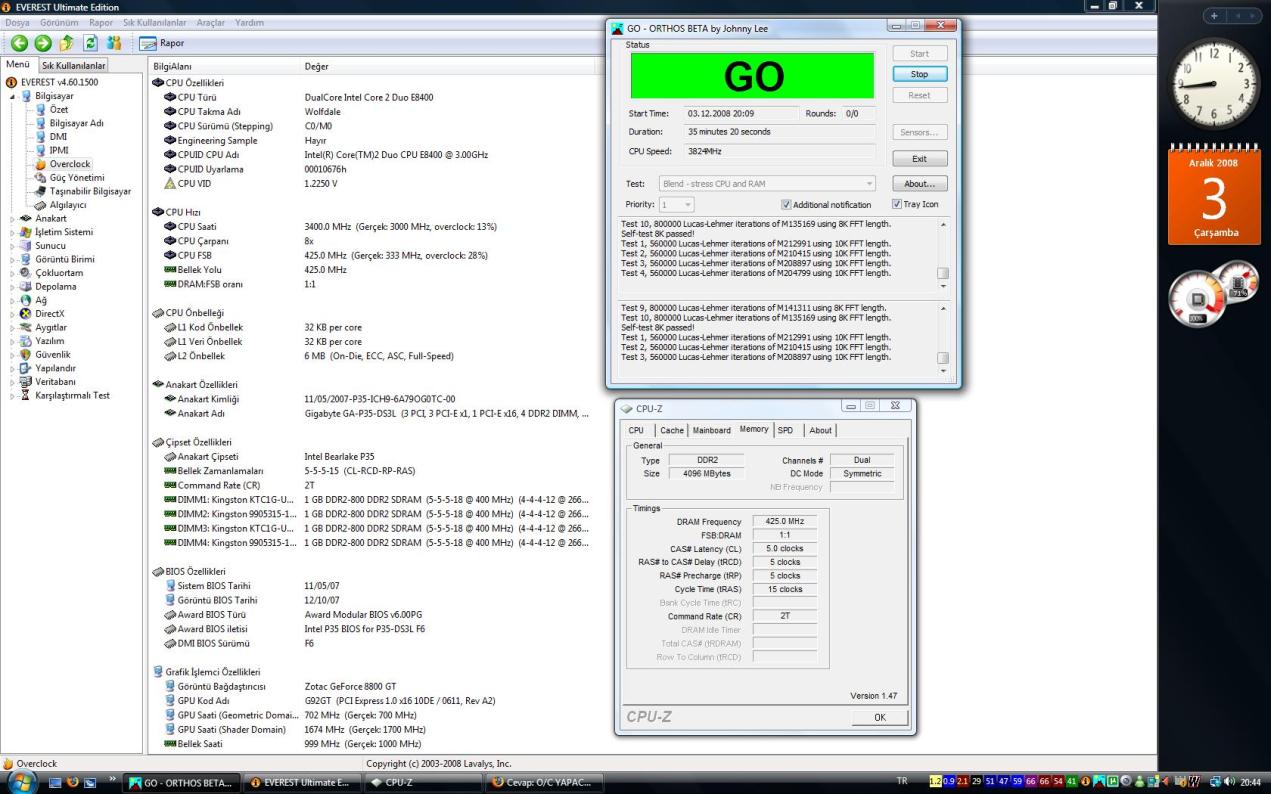The image size is (1271, 794).
Task: Switch to the Mainboard tab in CPU-Z
Action: (712, 430)
